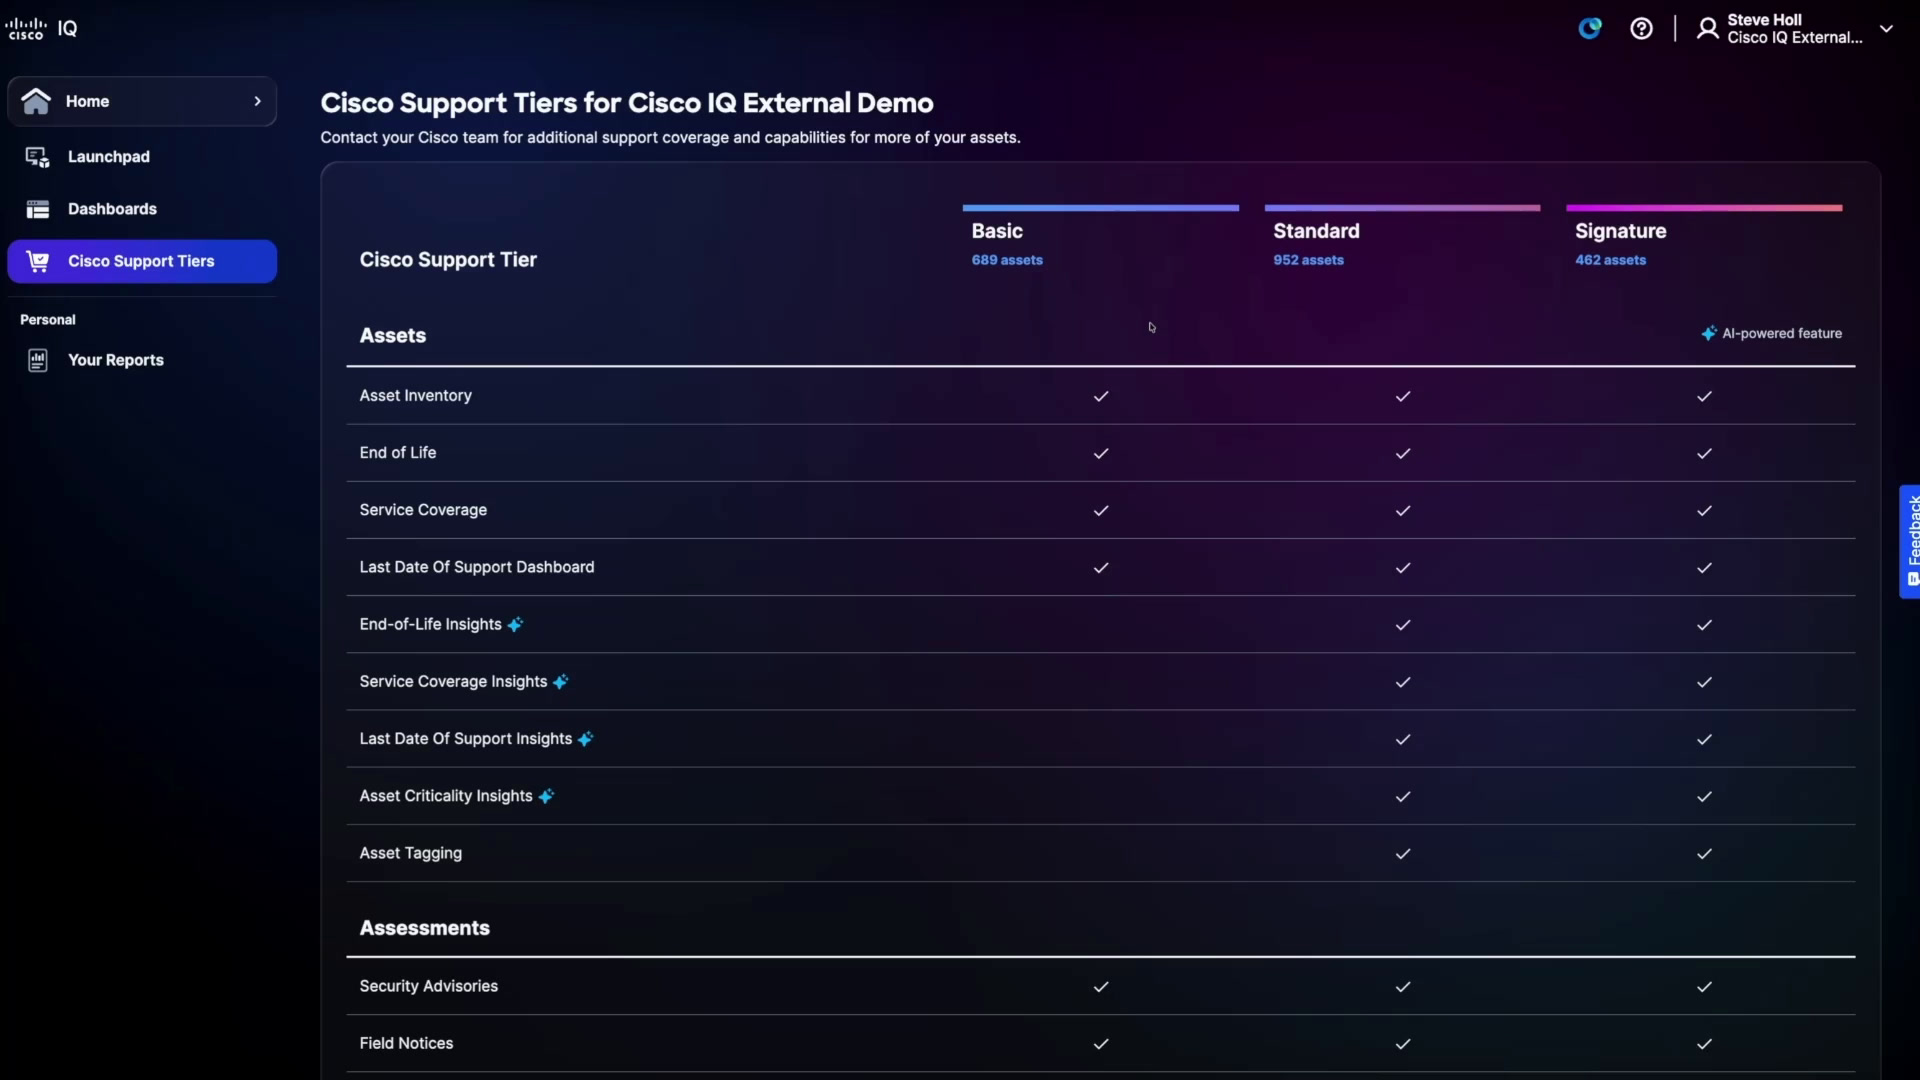Click the Standard tier heading
Screen dimensions: 1920x1080
(1316, 231)
